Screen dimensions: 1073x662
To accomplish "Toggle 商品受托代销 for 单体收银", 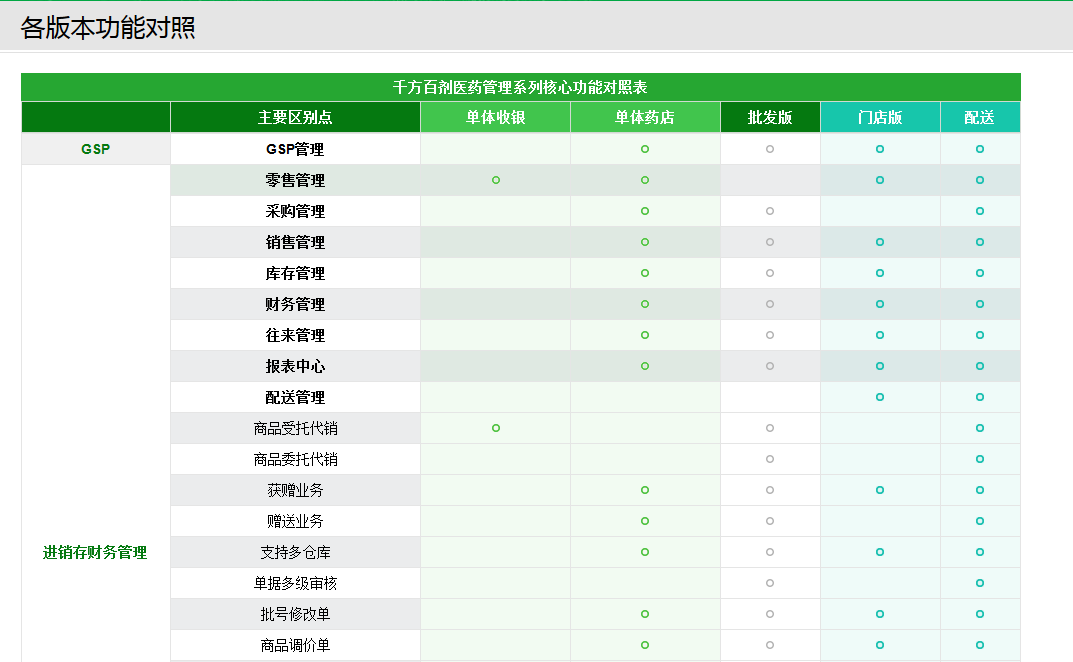I will 496,427.
